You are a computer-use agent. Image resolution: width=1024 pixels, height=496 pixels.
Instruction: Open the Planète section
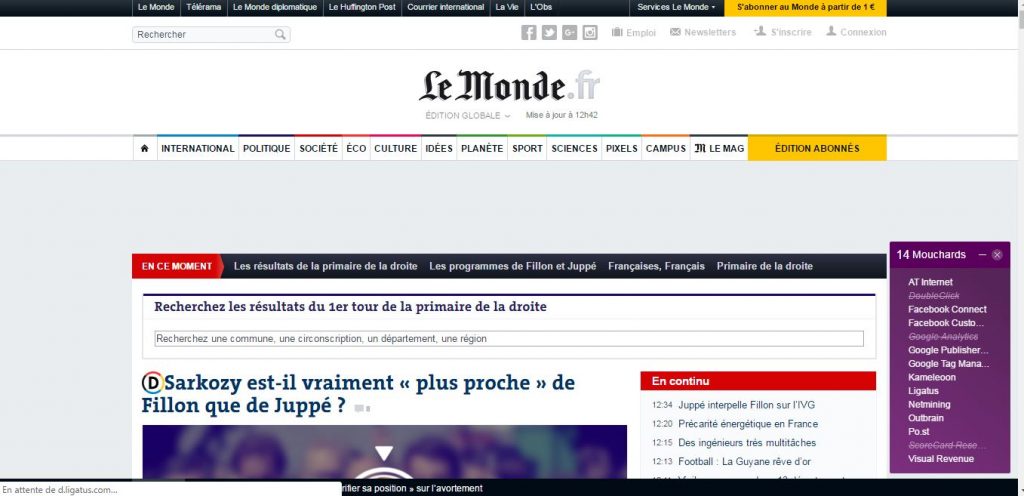coord(482,149)
